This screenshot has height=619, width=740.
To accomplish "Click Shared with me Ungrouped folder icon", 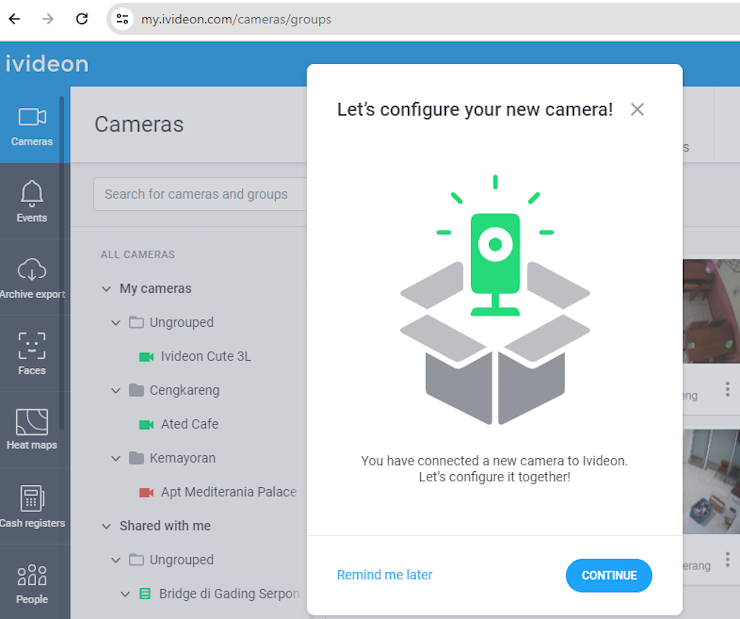I will [136, 560].
